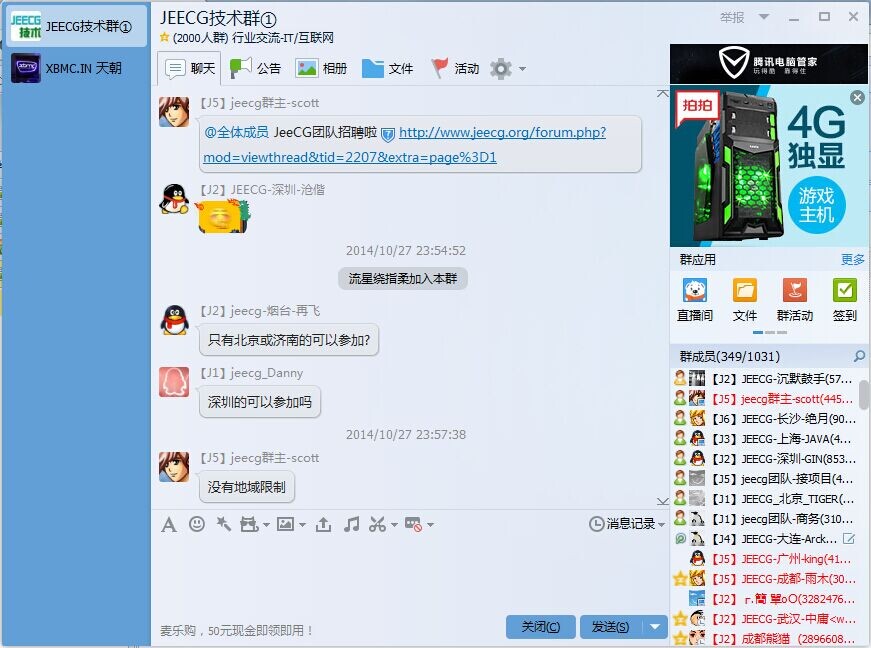The width and height of the screenshot is (871, 648).
Task: Open the font formatting tool
Action: click(169, 524)
